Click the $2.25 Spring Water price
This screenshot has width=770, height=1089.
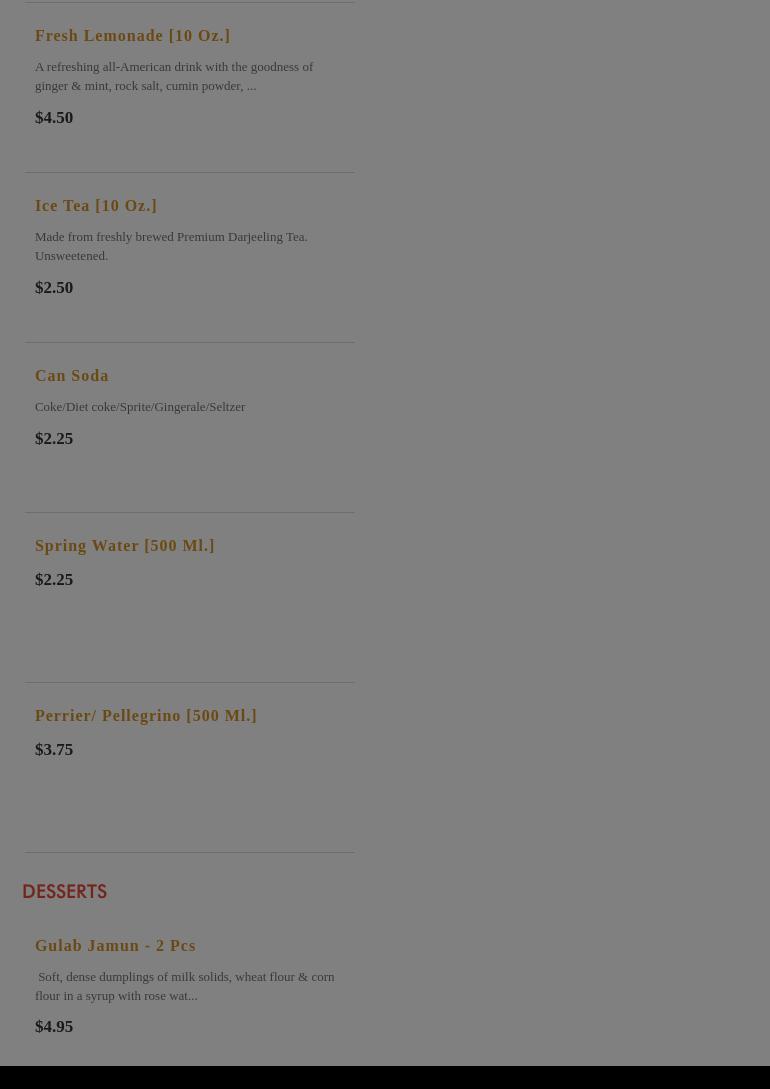(54, 579)
